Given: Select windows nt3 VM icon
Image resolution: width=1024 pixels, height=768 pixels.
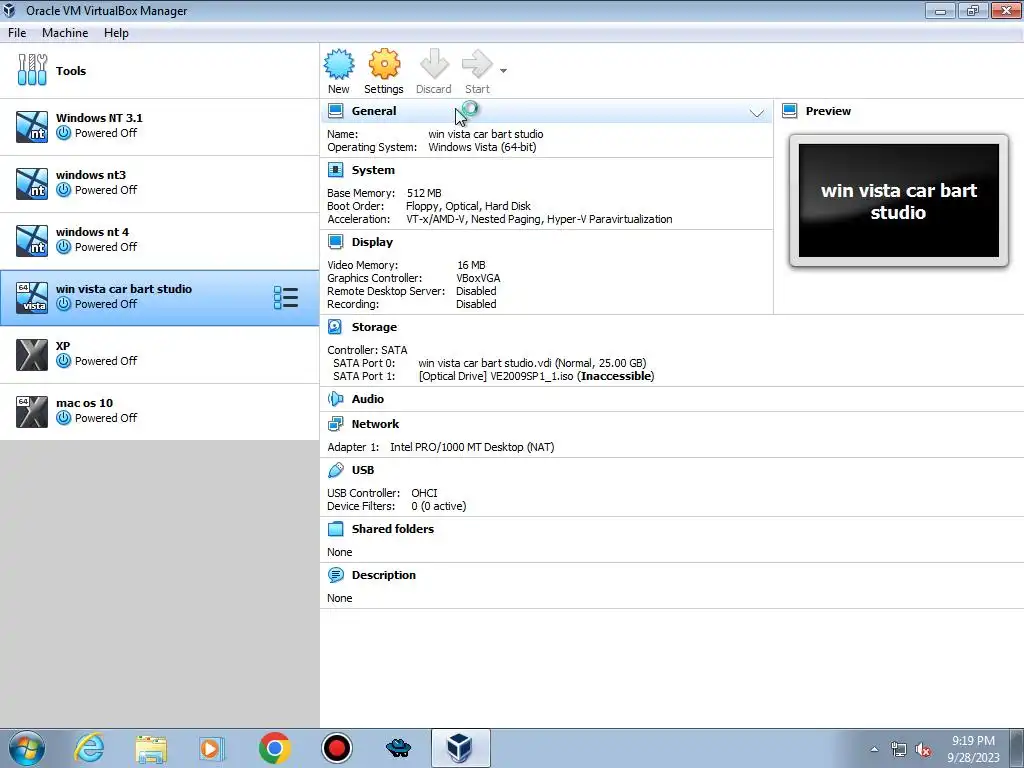Looking at the screenshot, I should pyautogui.click(x=32, y=184).
